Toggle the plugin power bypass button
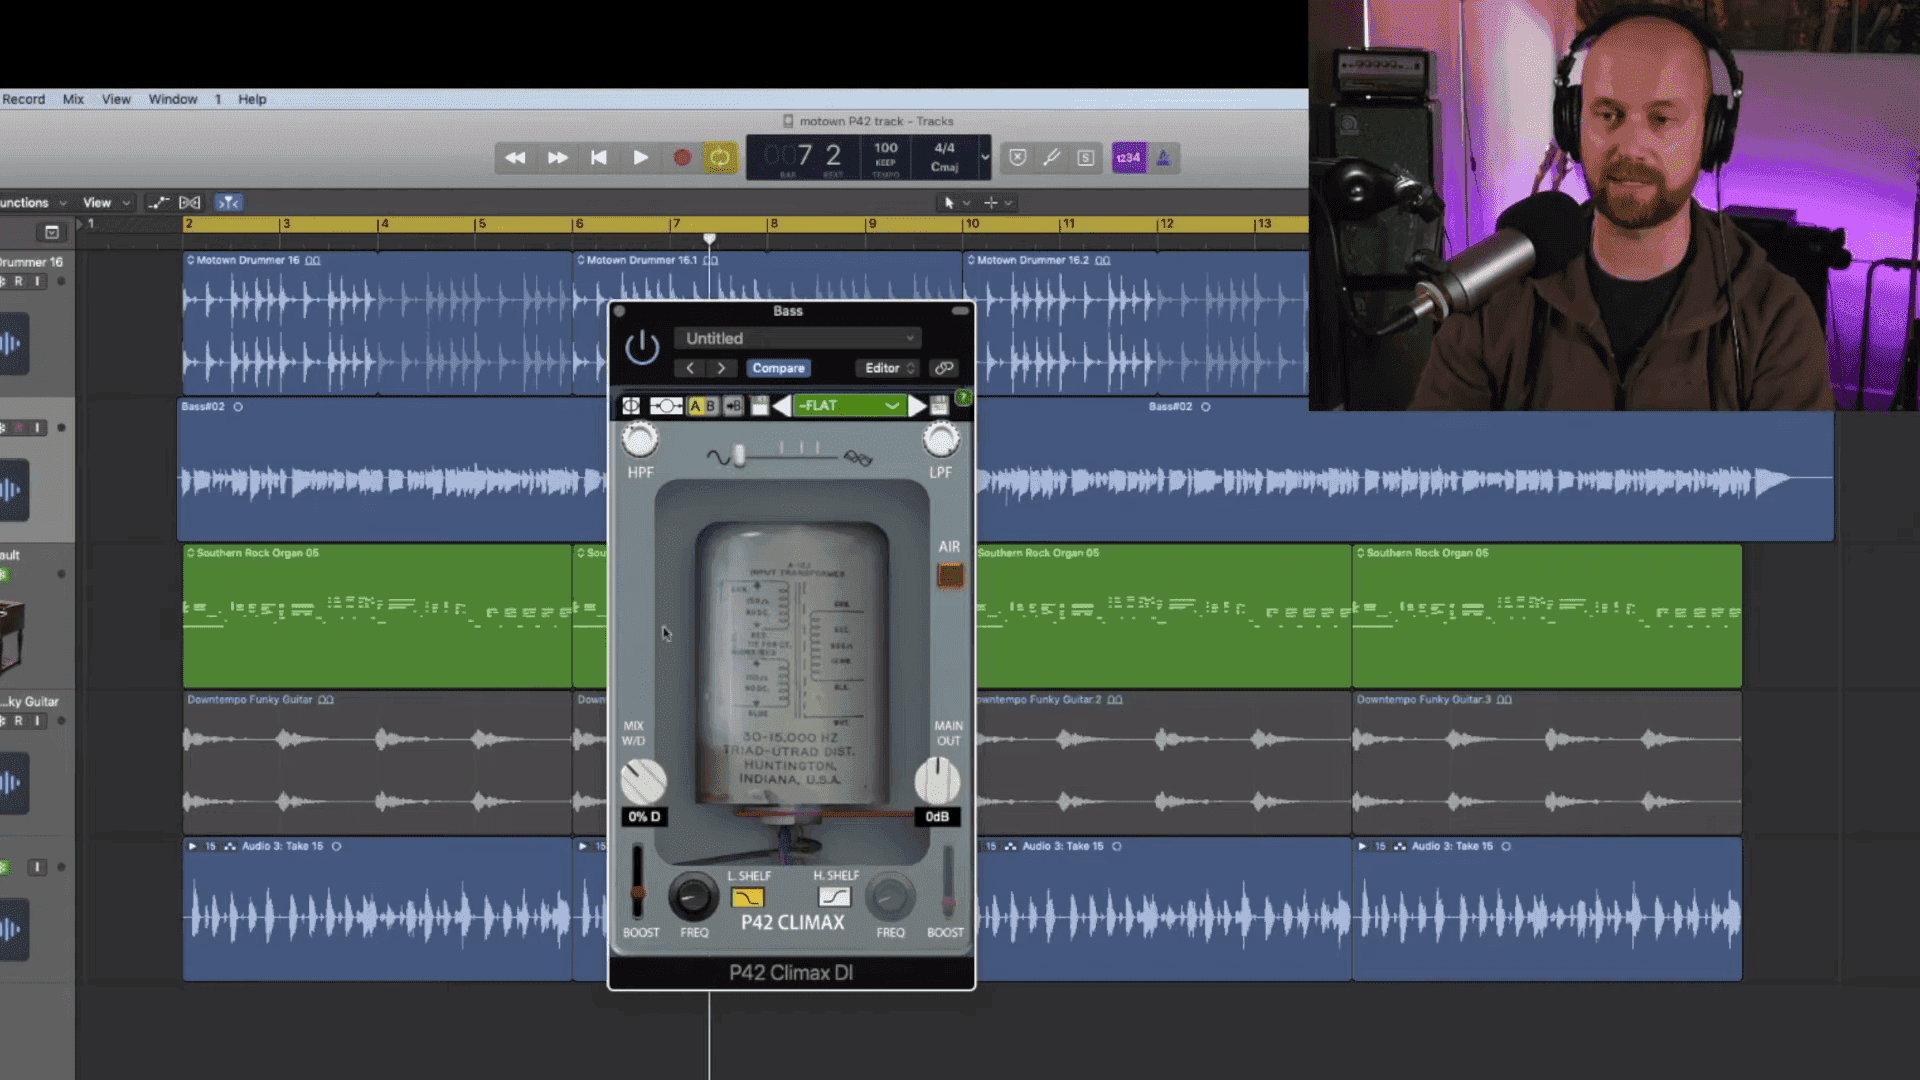The width and height of the screenshot is (1920, 1080). pos(642,348)
